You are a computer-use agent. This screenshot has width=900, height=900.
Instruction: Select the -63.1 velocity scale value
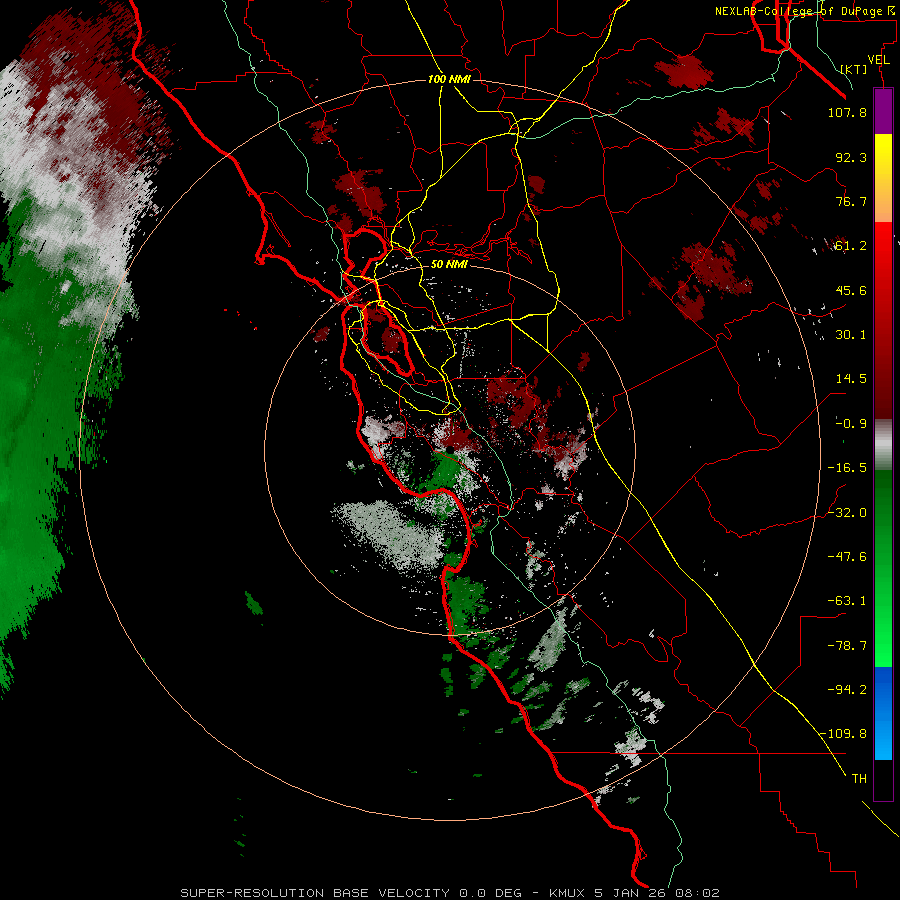click(847, 601)
